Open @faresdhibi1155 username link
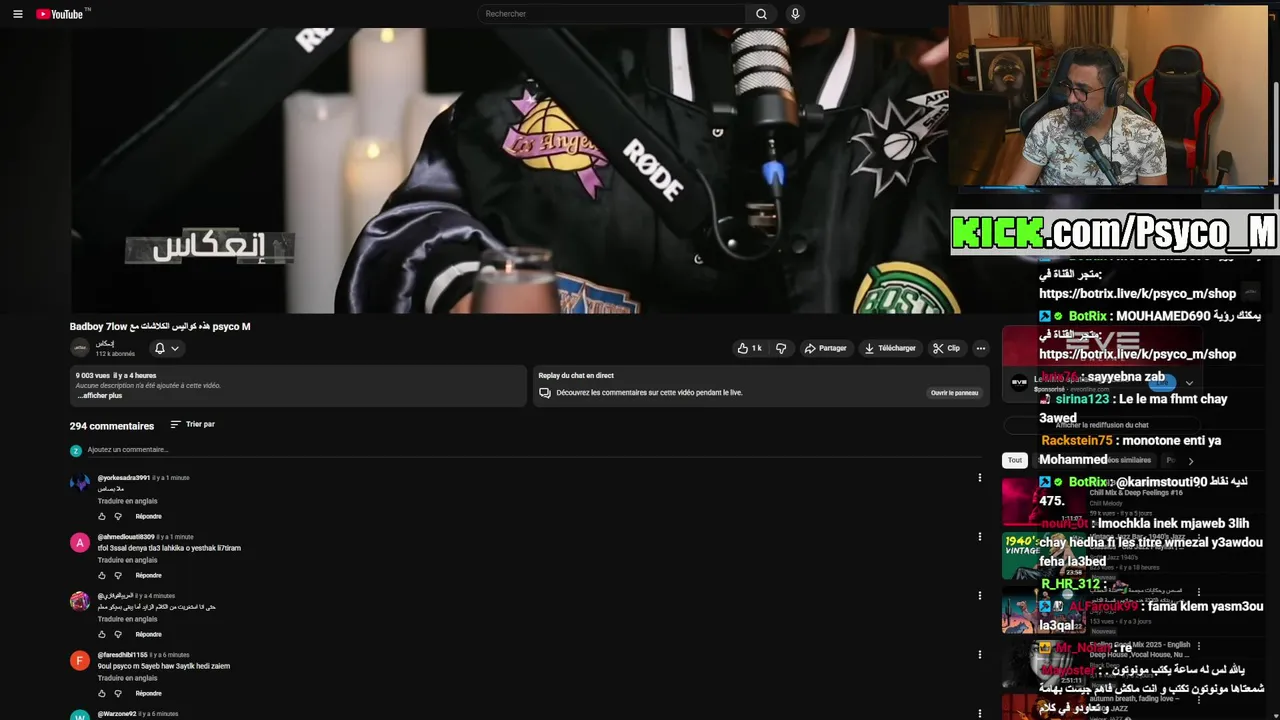The height and width of the screenshot is (720, 1280). click(122, 655)
